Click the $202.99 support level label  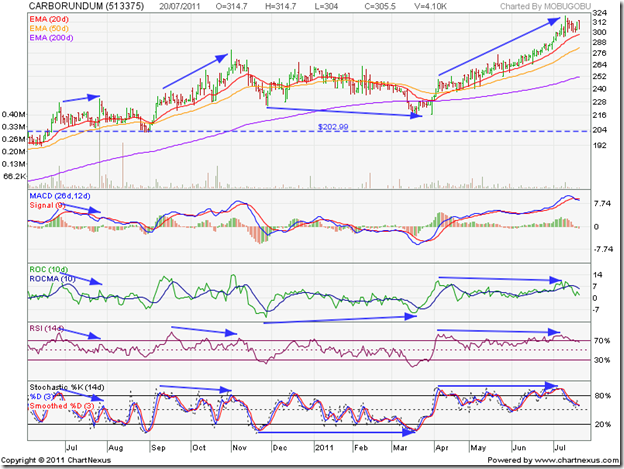[333, 127]
